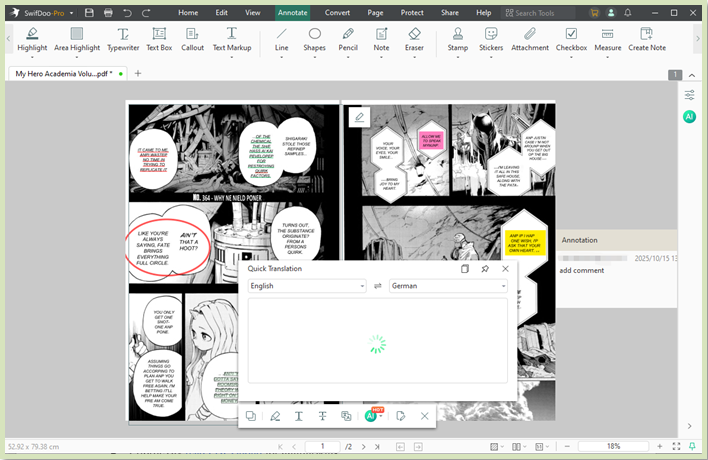Add a new document tab
The height and width of the screenshot is (460, 708).
138,74
